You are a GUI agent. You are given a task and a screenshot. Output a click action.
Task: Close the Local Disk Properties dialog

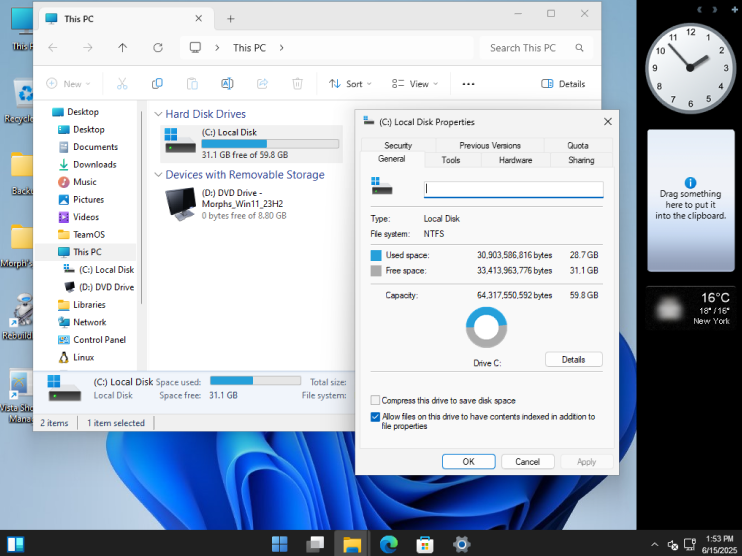[x=608, y=122]
